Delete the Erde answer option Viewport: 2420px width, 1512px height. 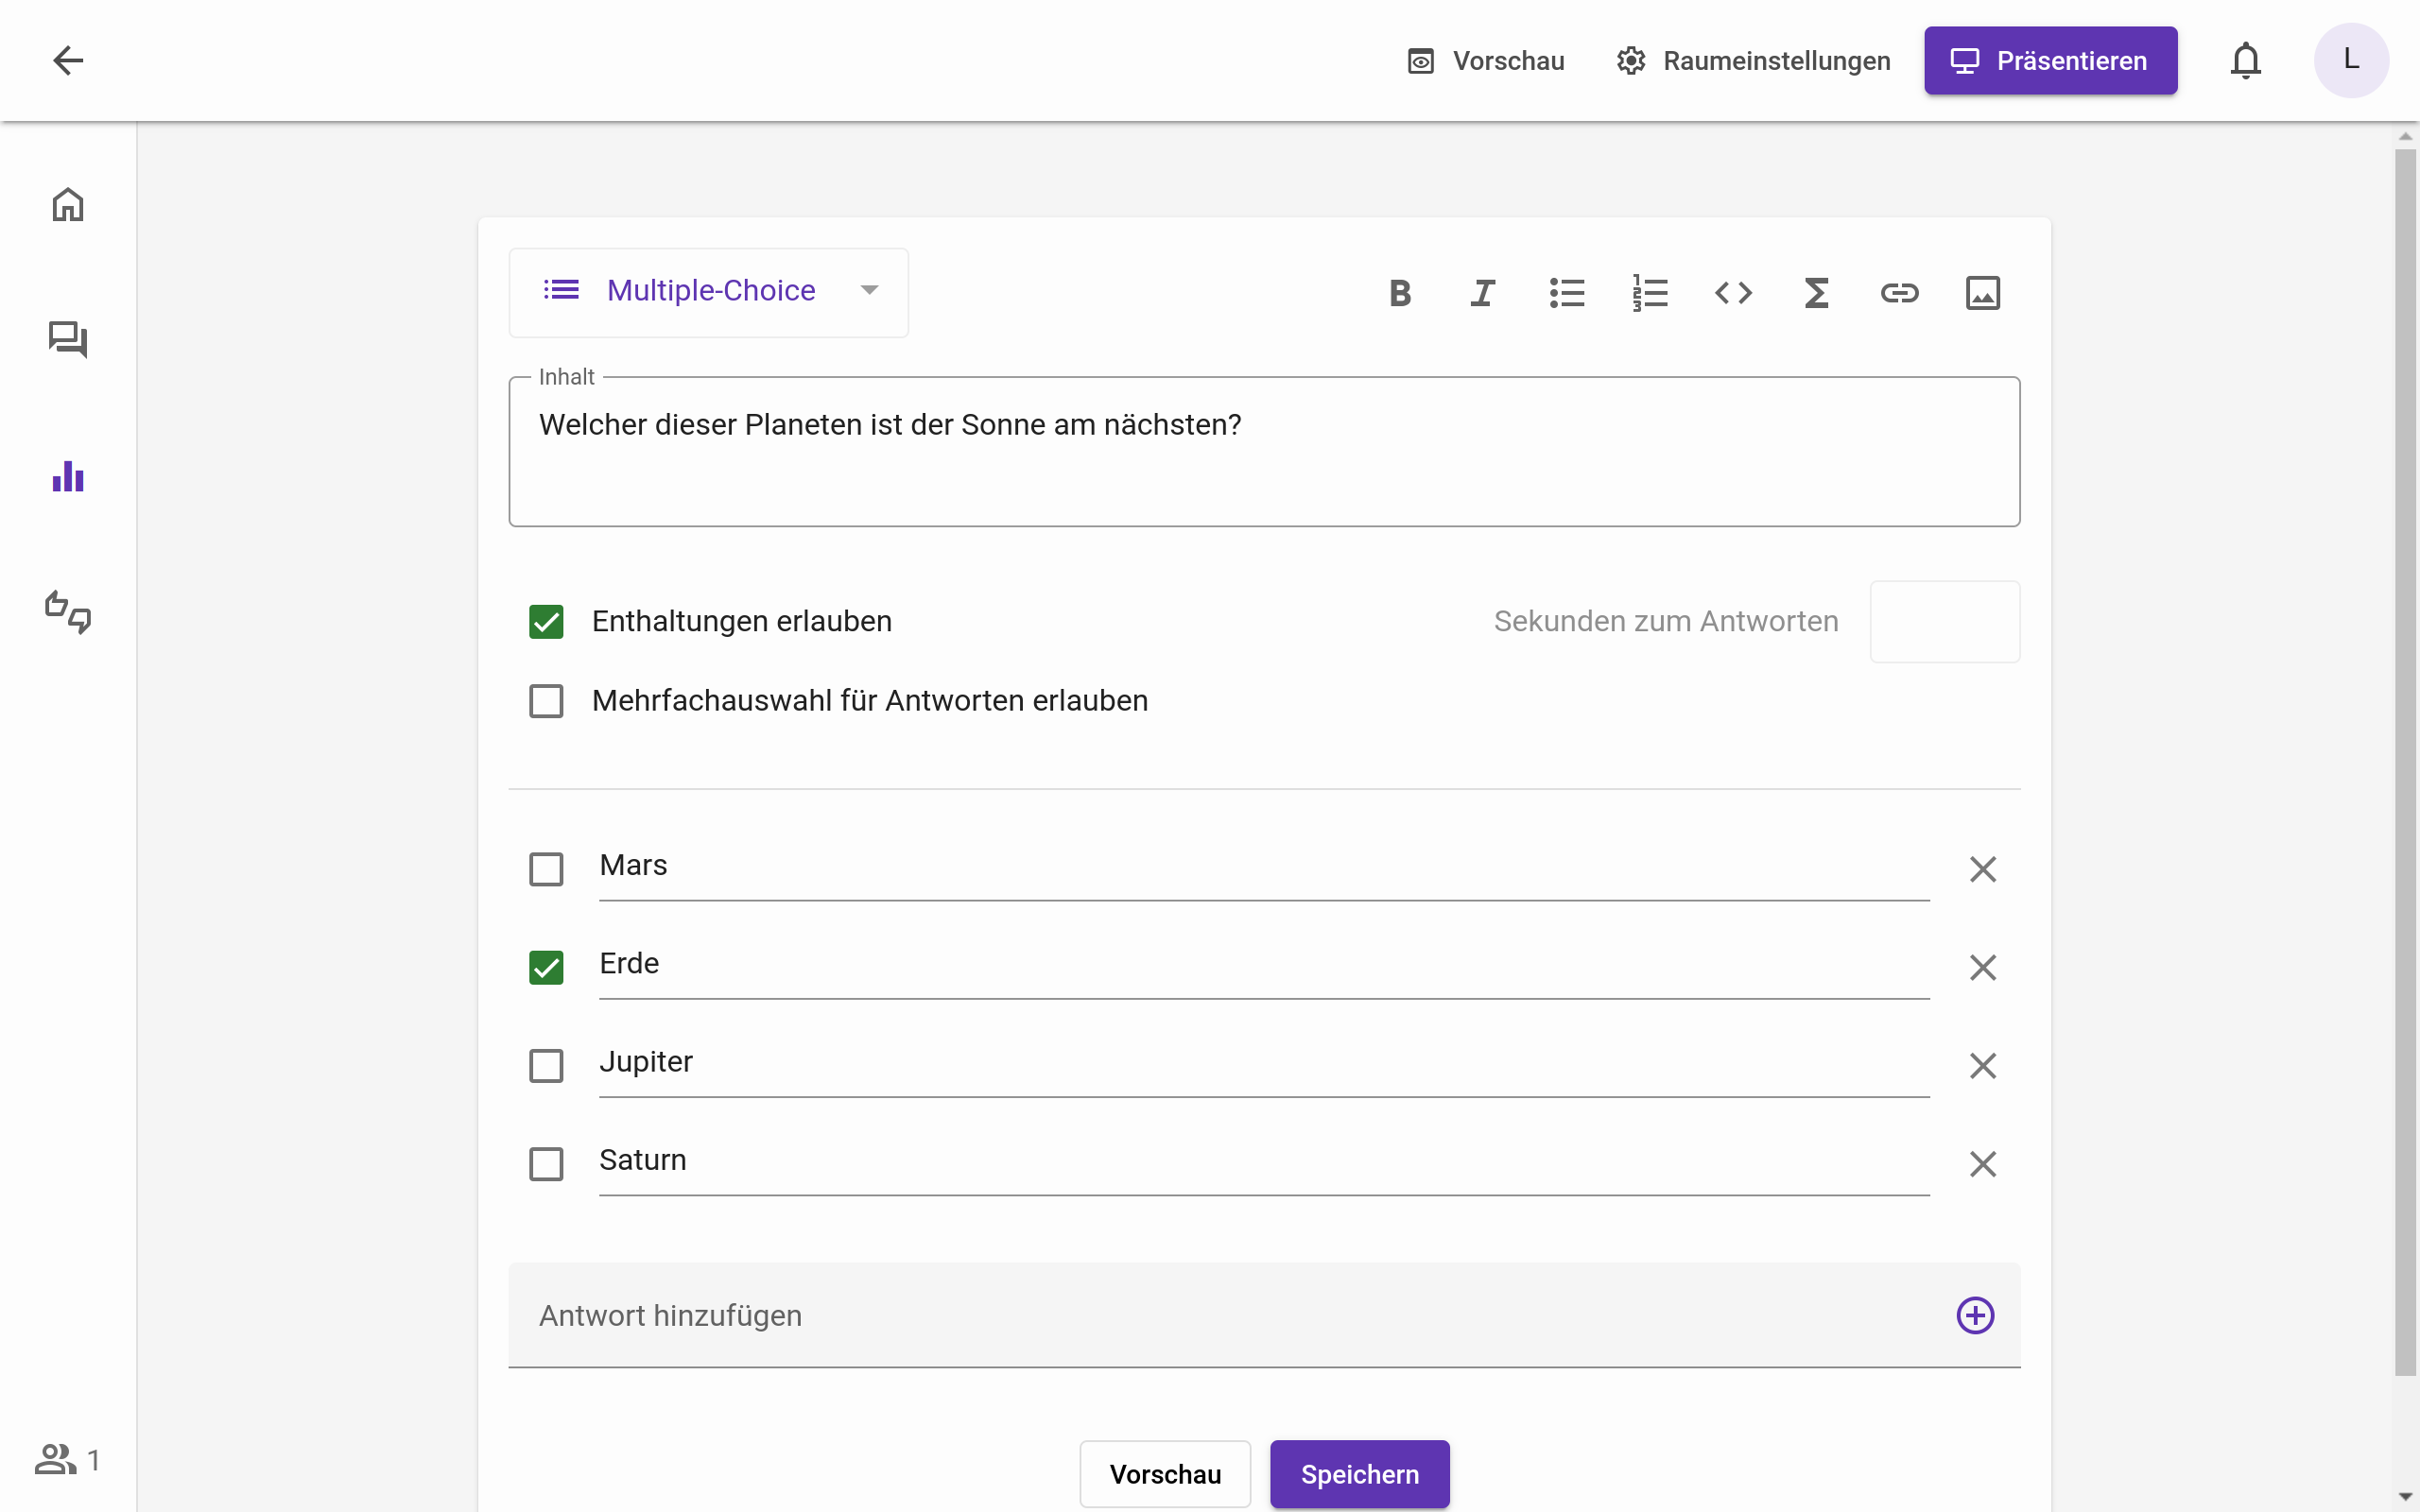[1982, 967]
